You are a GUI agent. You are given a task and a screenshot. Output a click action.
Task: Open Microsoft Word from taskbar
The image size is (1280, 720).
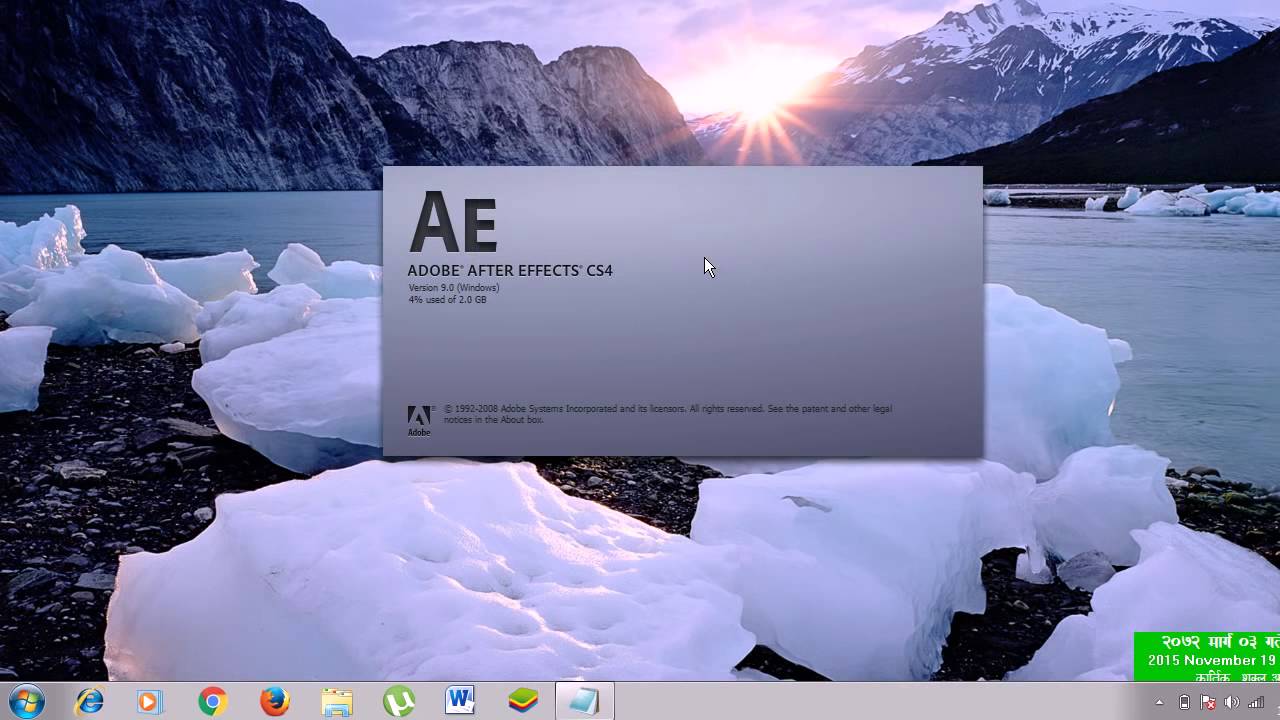[460, 701]
